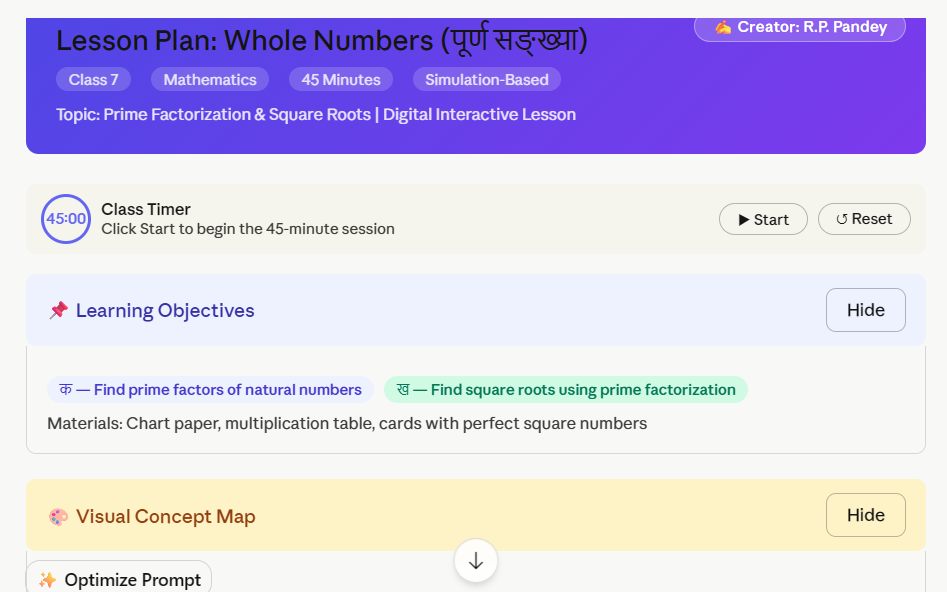This screenshot has height=592, width=947.
Task: Hide the Visual Concept Map section
Action: (865, 515)
